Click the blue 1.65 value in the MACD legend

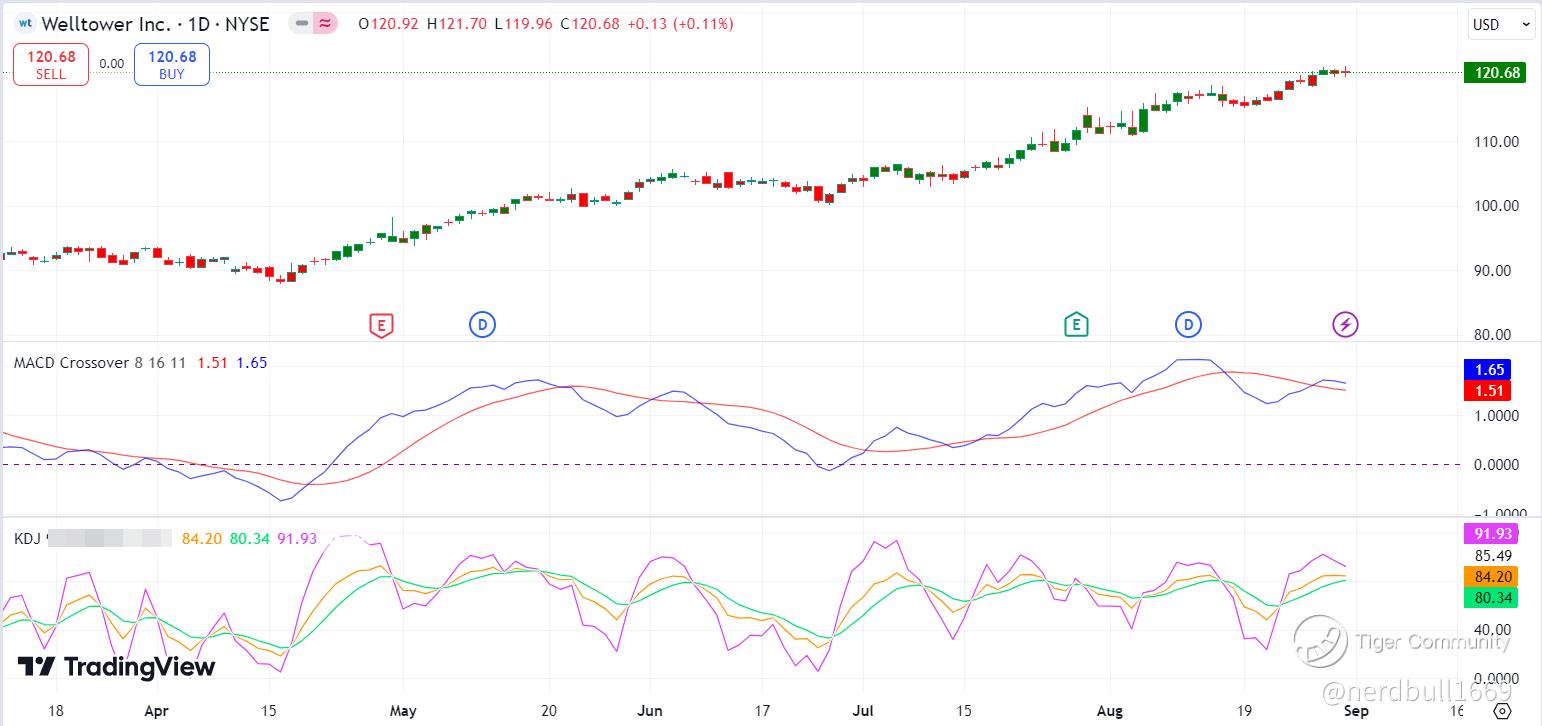pos(252,363)
